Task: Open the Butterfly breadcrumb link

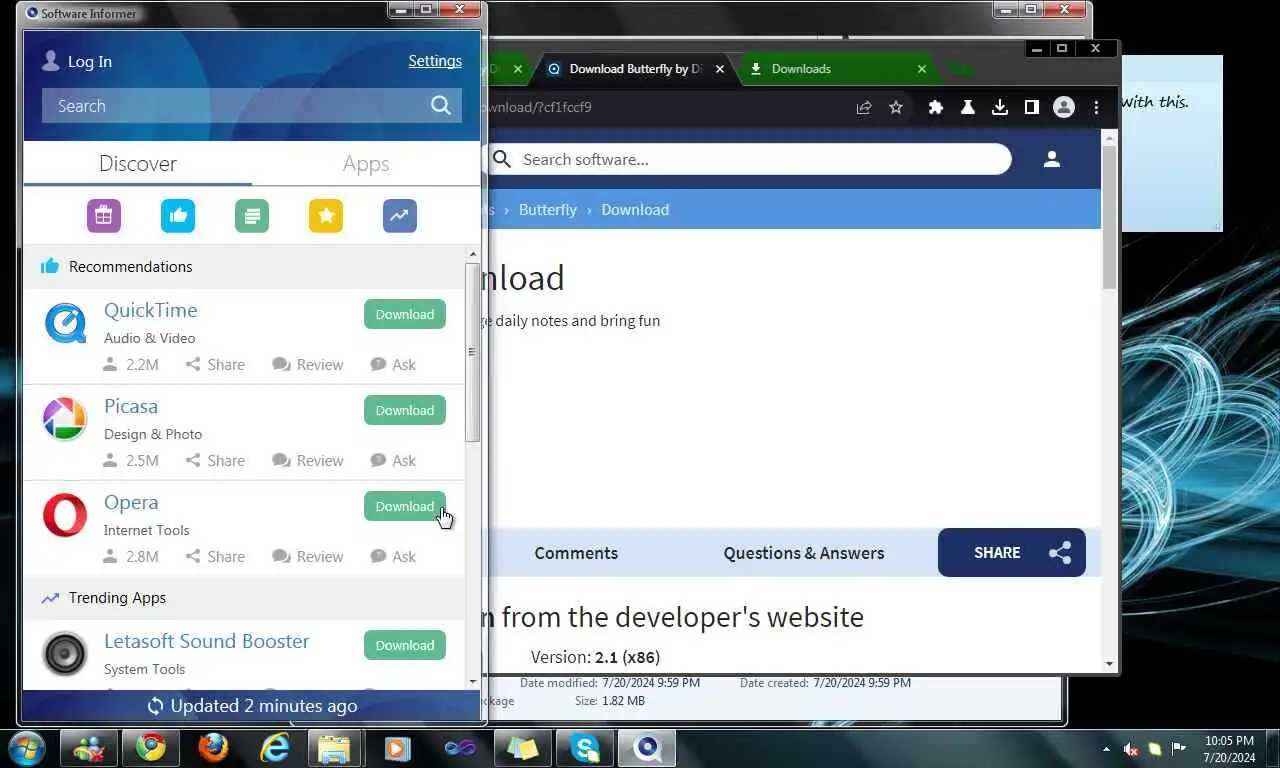Action: pos(548,210)
